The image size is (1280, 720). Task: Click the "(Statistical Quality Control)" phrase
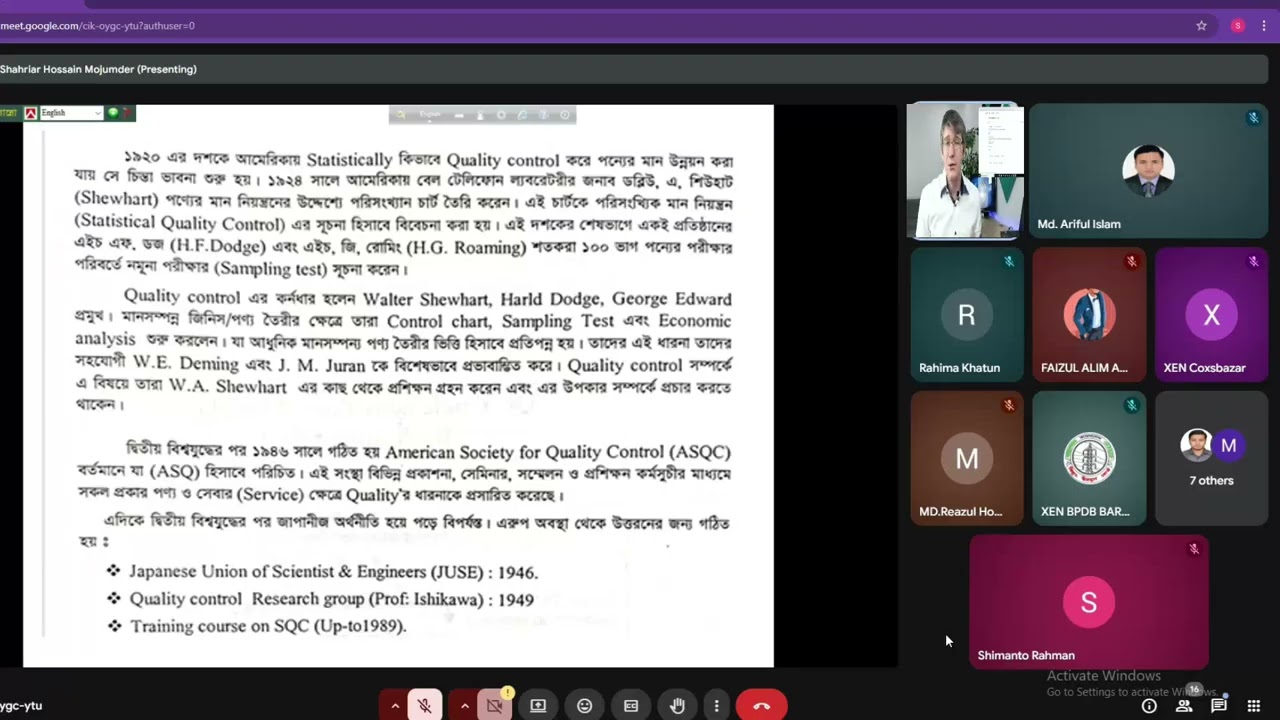coord(179,224)
